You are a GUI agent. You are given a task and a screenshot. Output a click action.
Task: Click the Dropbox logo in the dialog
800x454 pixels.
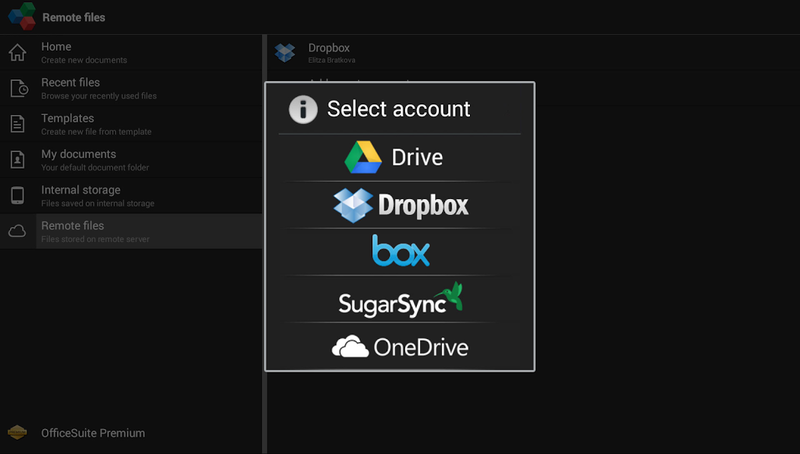(353, 205)
